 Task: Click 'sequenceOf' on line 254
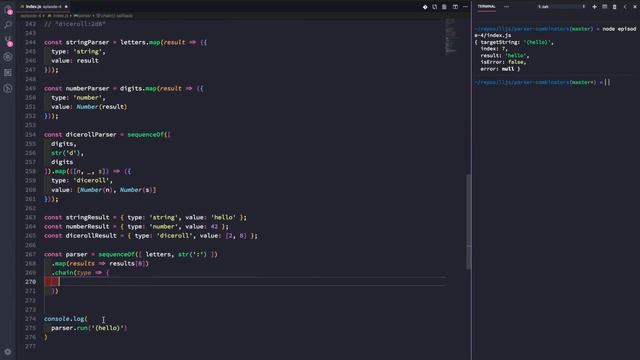pyautogui.click(x=146, y=134)
